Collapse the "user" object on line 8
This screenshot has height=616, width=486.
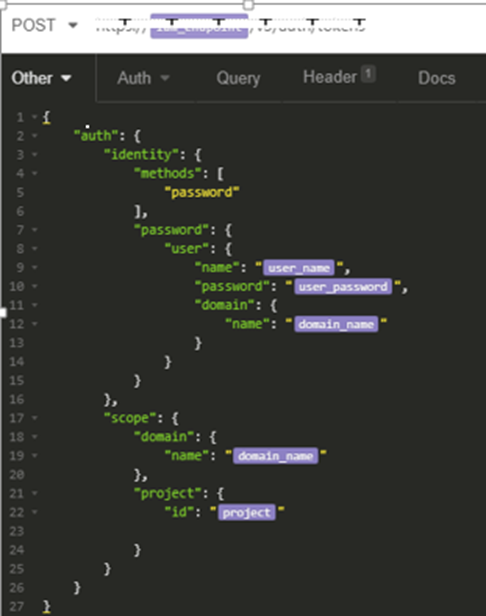35,249
